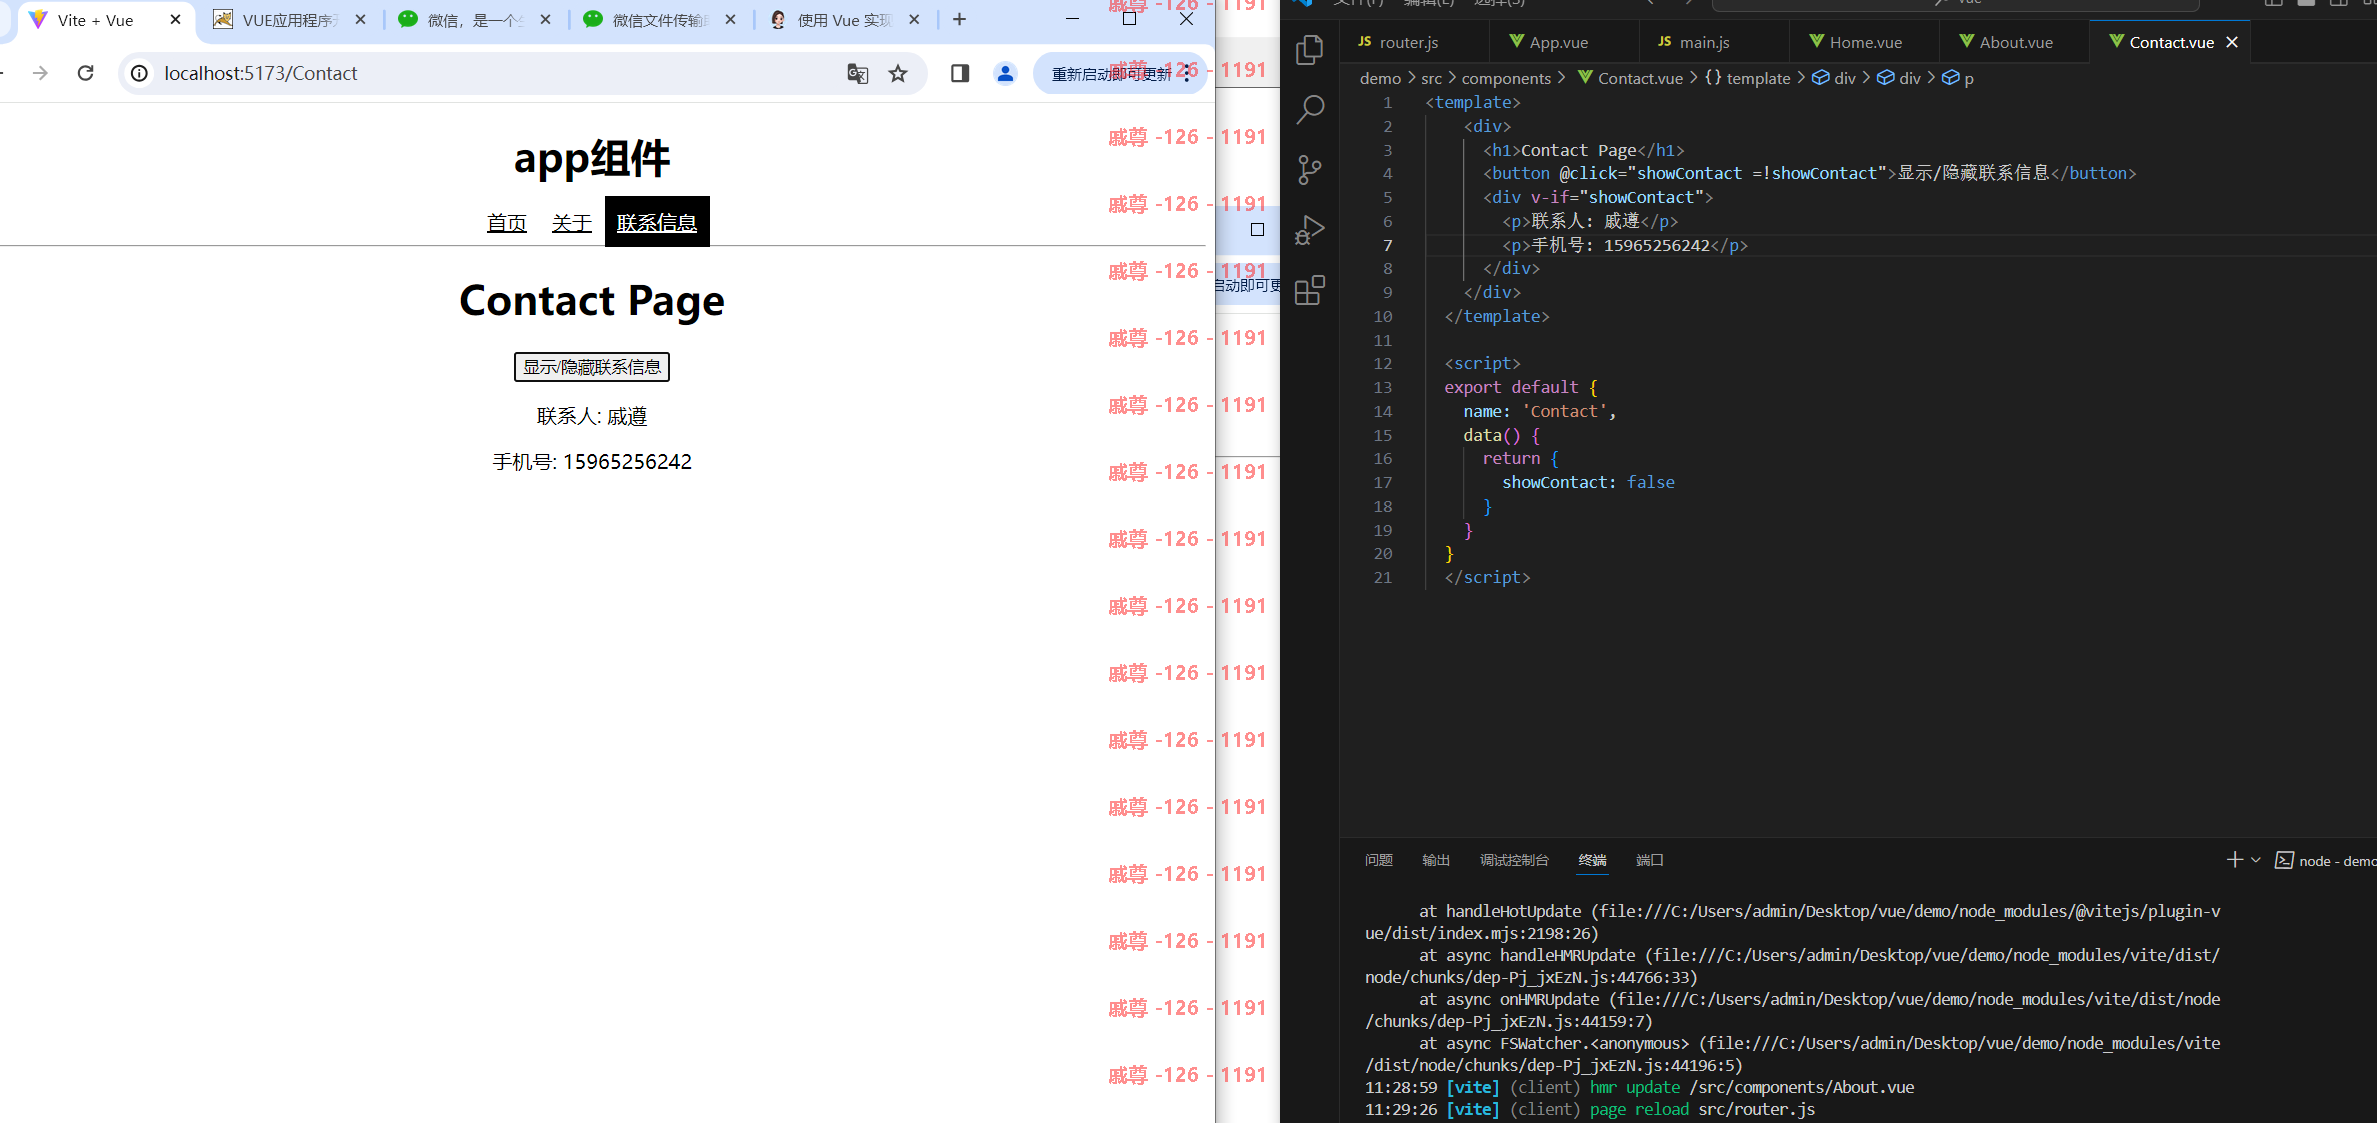Click 重新启动即可更新 update button

click(1112, 74)
